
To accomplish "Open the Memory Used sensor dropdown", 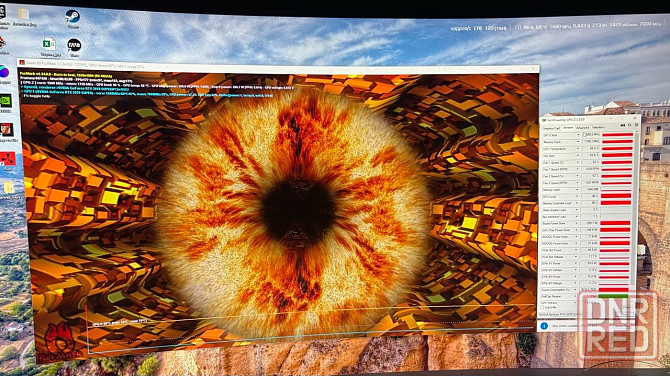I will [577, 190].
